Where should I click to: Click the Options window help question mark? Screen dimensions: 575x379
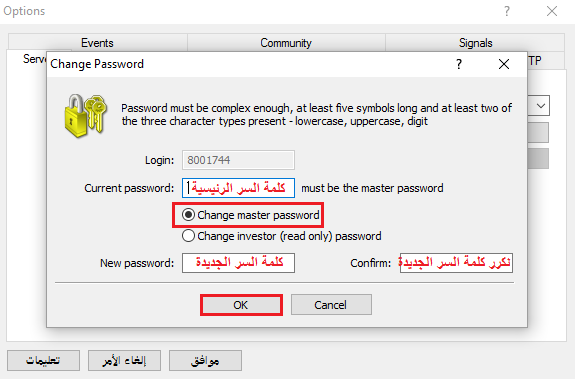(507, 11)
